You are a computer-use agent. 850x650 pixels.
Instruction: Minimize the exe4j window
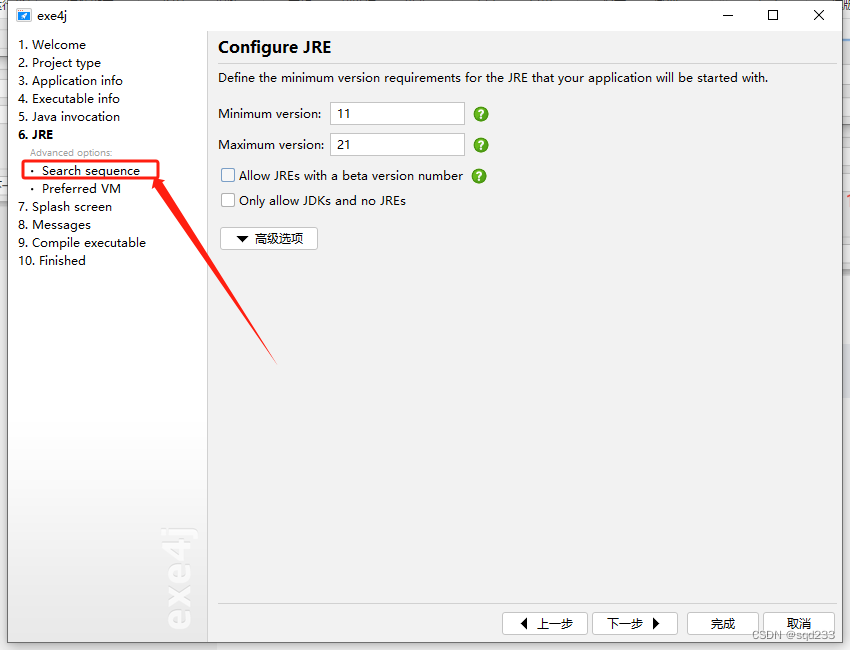click(x=728, y=15)
